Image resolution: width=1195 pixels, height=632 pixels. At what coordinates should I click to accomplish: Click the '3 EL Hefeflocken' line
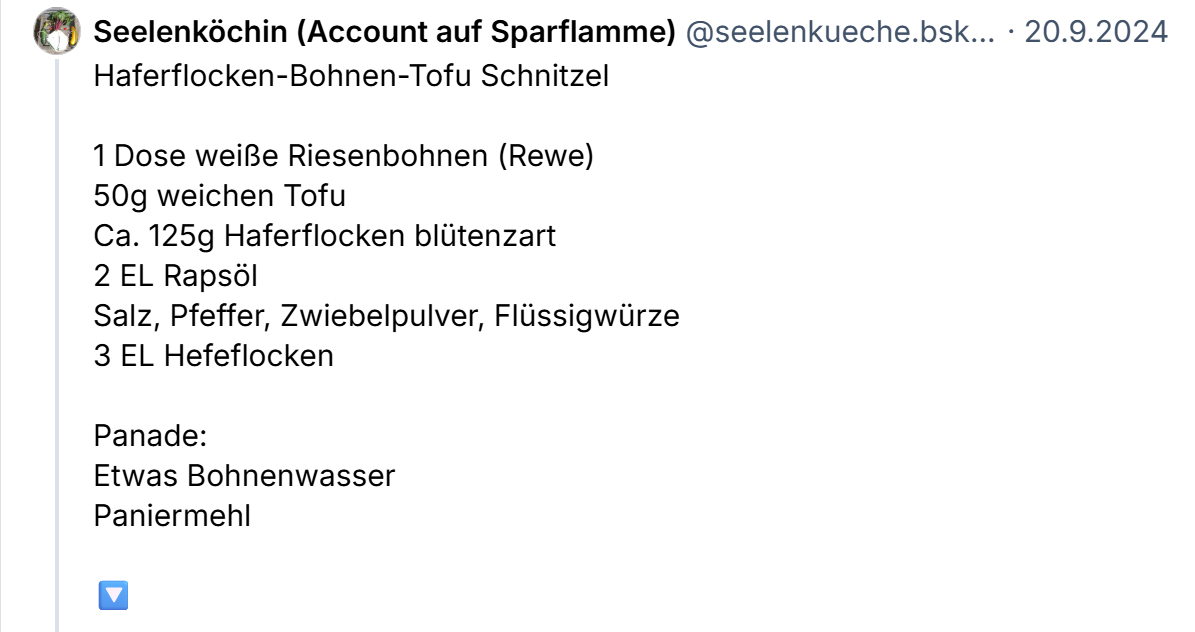214,356
